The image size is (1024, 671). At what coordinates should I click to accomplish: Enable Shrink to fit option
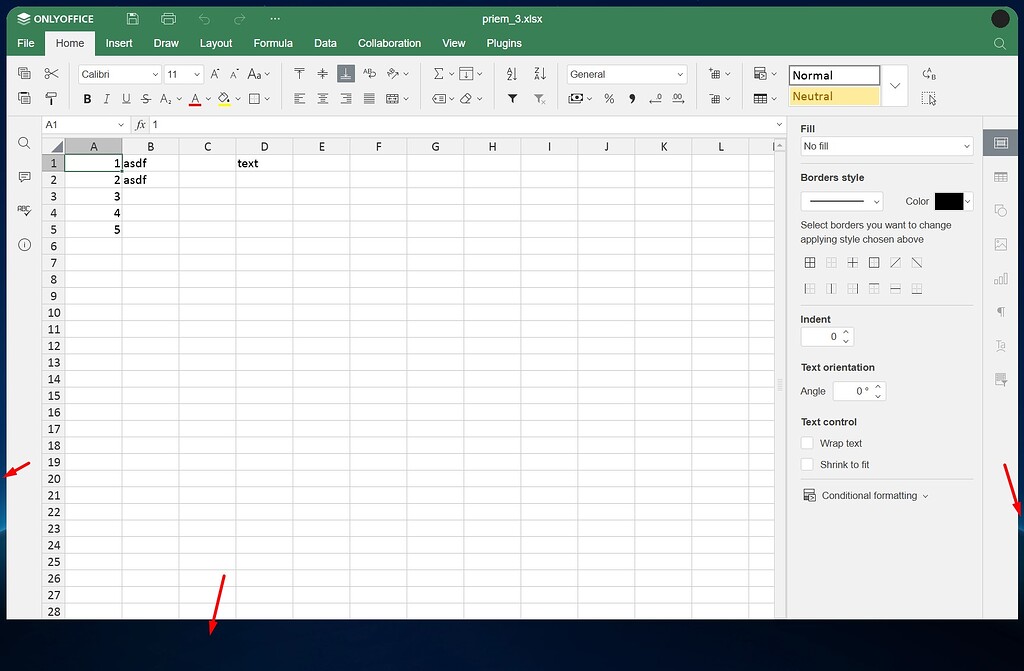tap(806, 464)
